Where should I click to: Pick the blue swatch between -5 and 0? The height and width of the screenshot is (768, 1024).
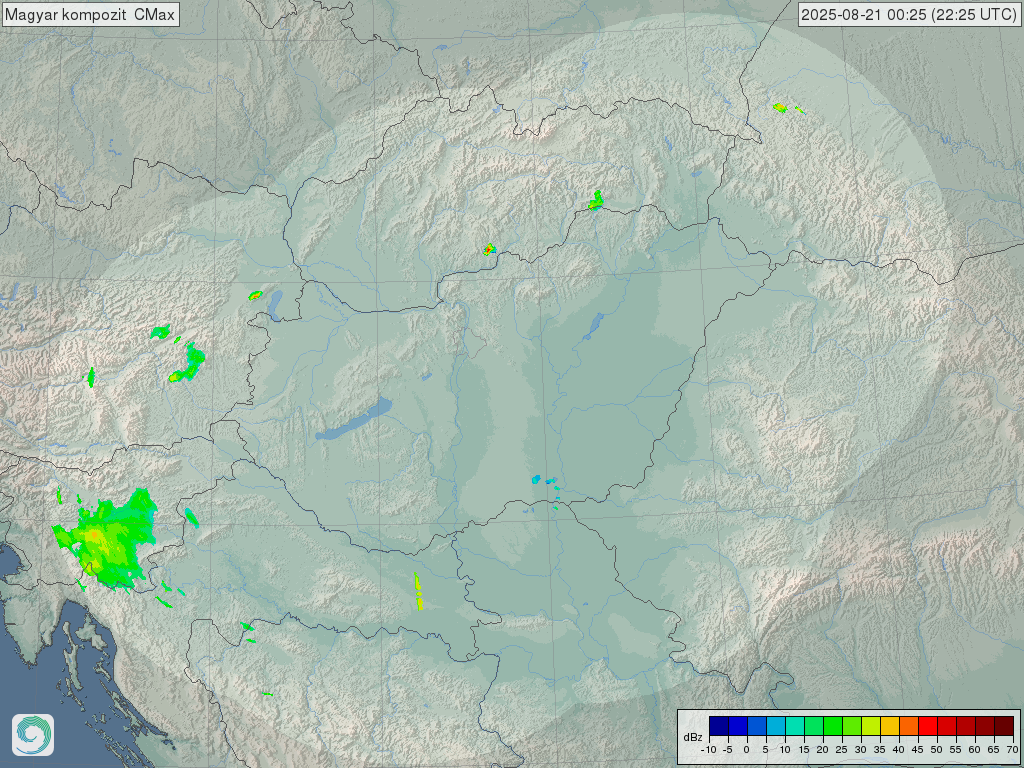[738, 726]
